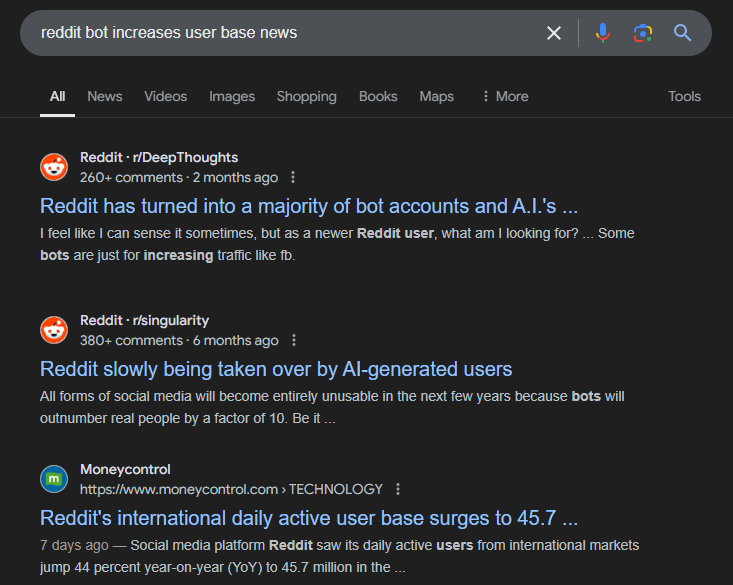The height and width of the screenshot is (585, 733).
Task: Clear the search box with the X icon
Action: pos(553,33)
